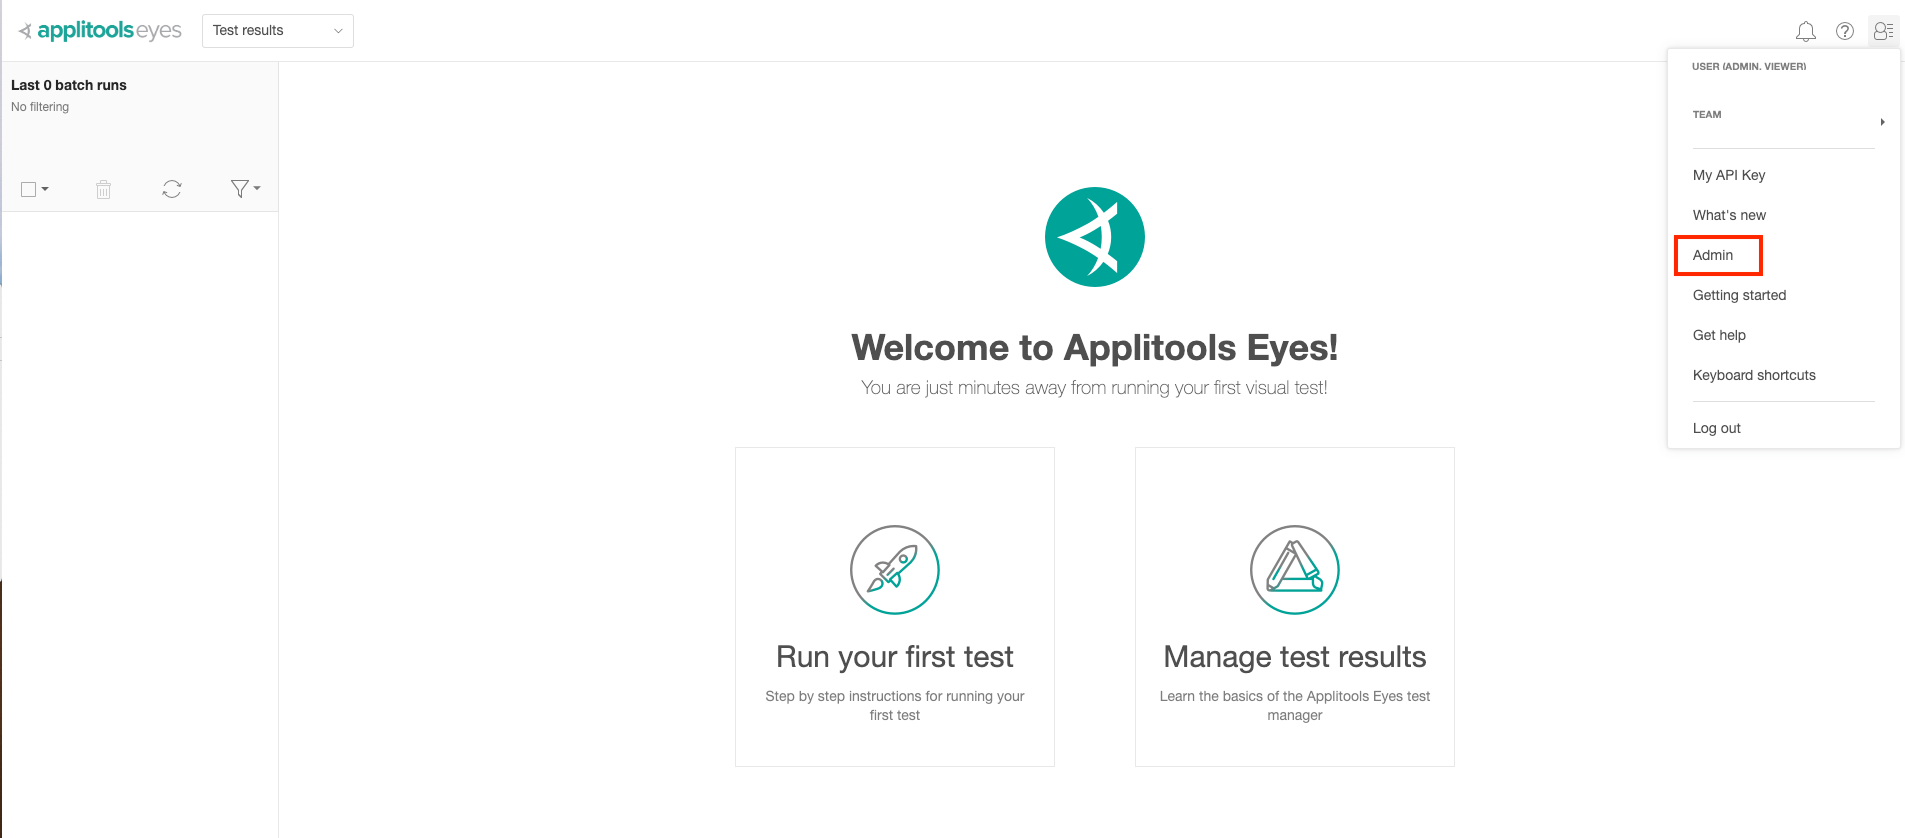Click Step by step instructions description
This screenshot has width=1905, height=838.
pos(895,705)
